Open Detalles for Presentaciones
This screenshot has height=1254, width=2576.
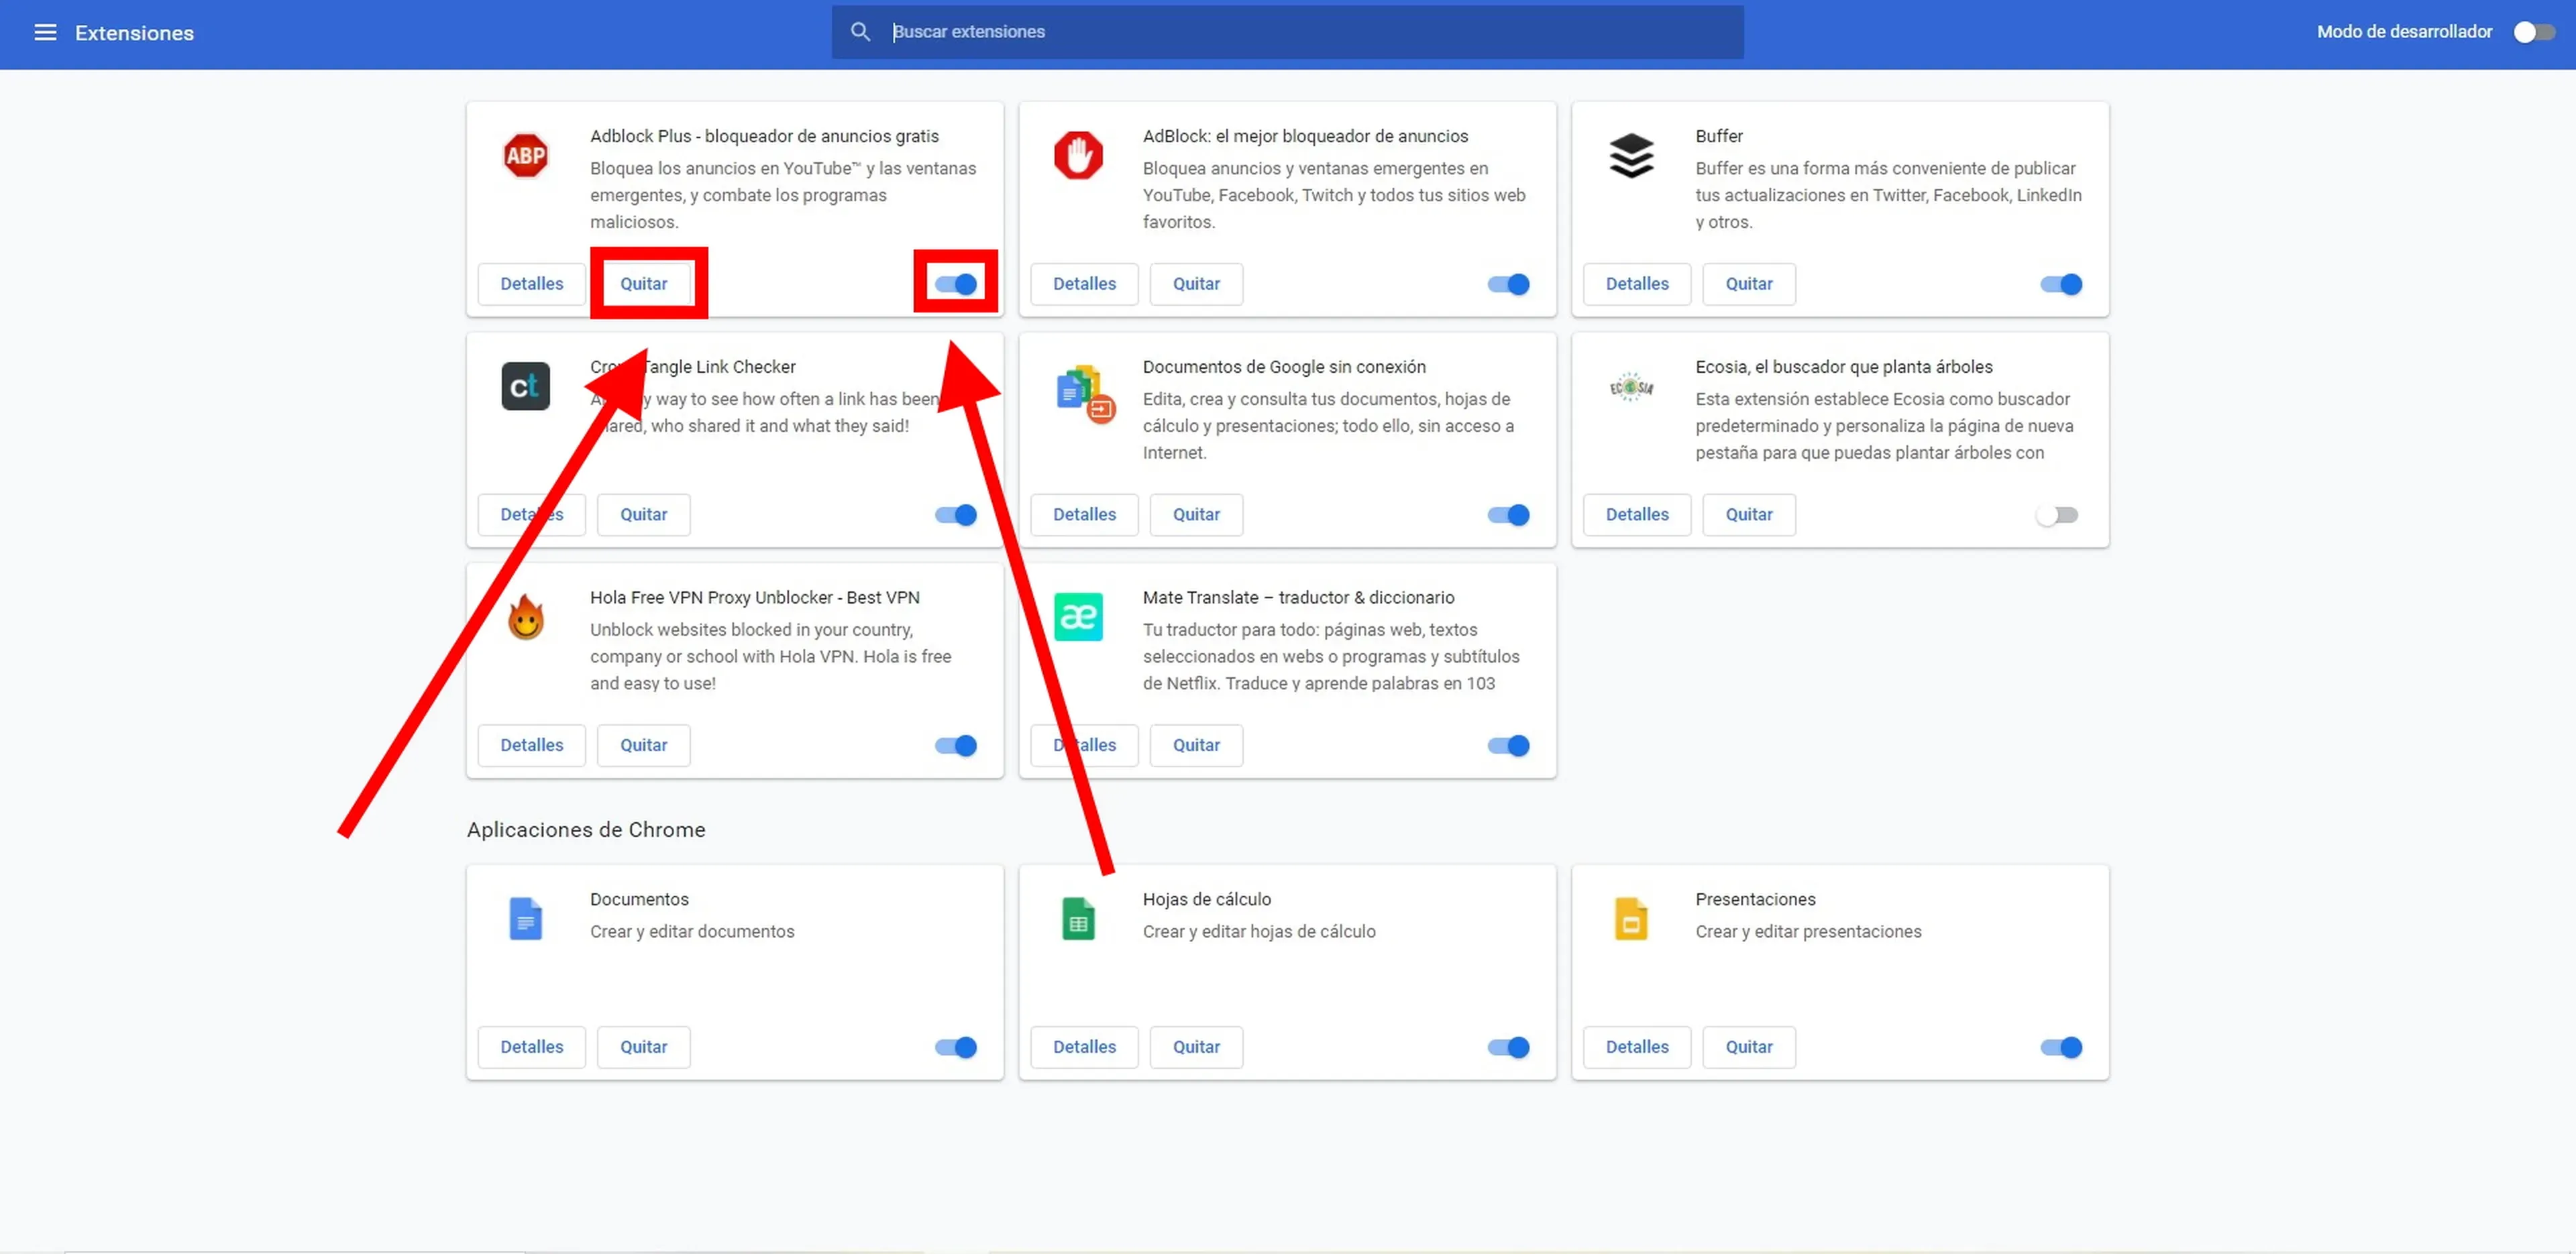coord(1637,1047)
